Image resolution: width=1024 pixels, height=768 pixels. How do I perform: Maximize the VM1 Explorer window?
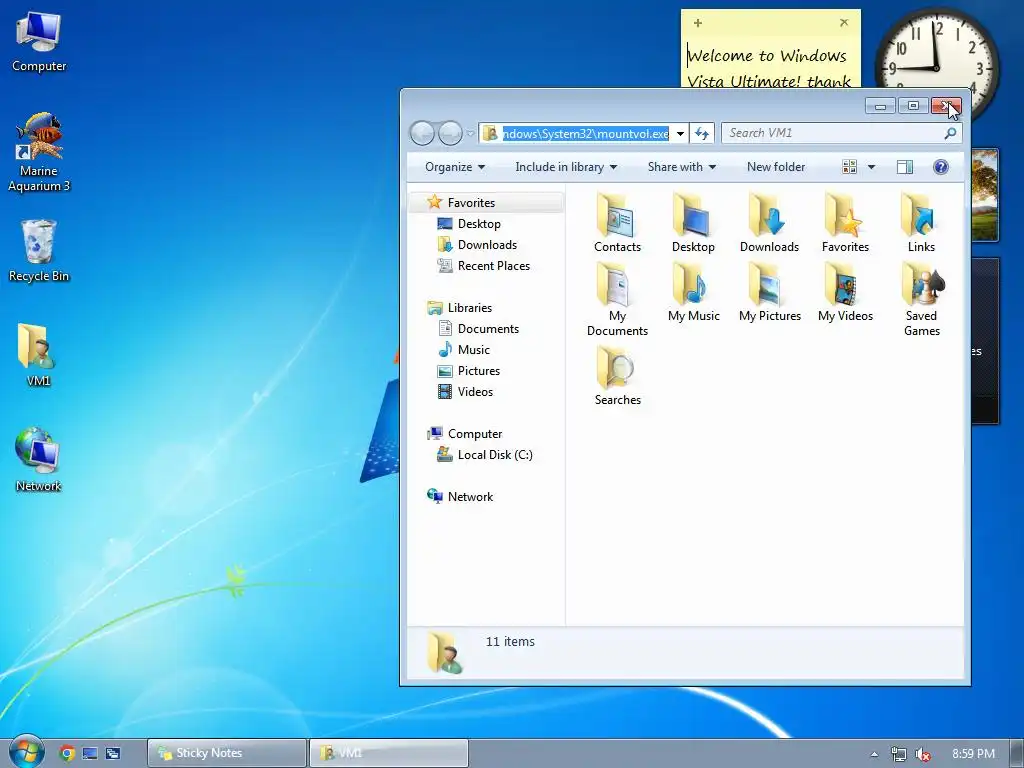[913, 106]
